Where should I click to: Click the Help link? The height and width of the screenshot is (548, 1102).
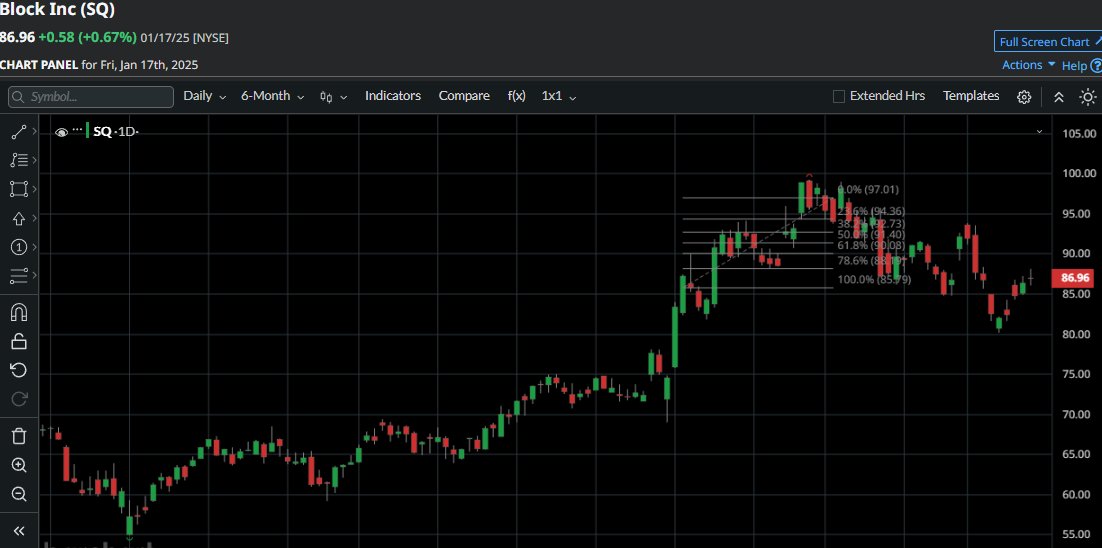[x=1074, y=65]
